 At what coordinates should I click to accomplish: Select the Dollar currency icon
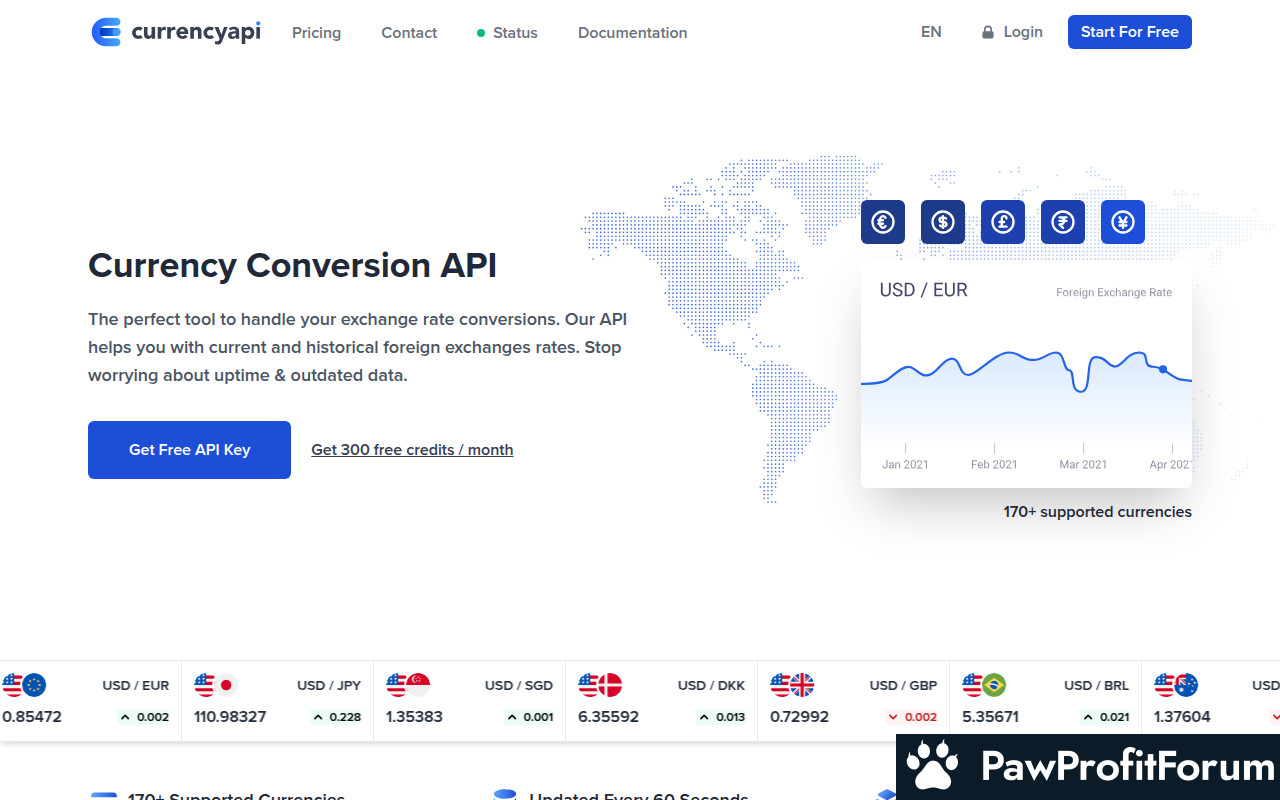[943, 222]
